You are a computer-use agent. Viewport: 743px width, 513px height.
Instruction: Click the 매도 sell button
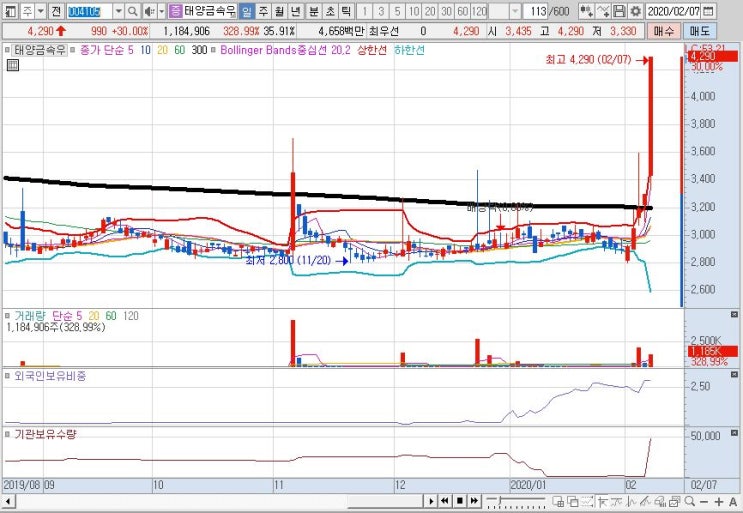pyautogui.click(x=700, y=32)
